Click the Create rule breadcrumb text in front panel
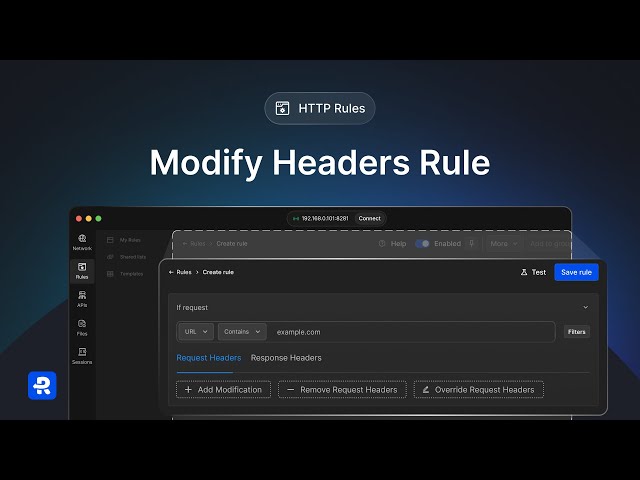The height and width of the screenshot is (480, 640). pyautogui.click(x=218, y=272)
